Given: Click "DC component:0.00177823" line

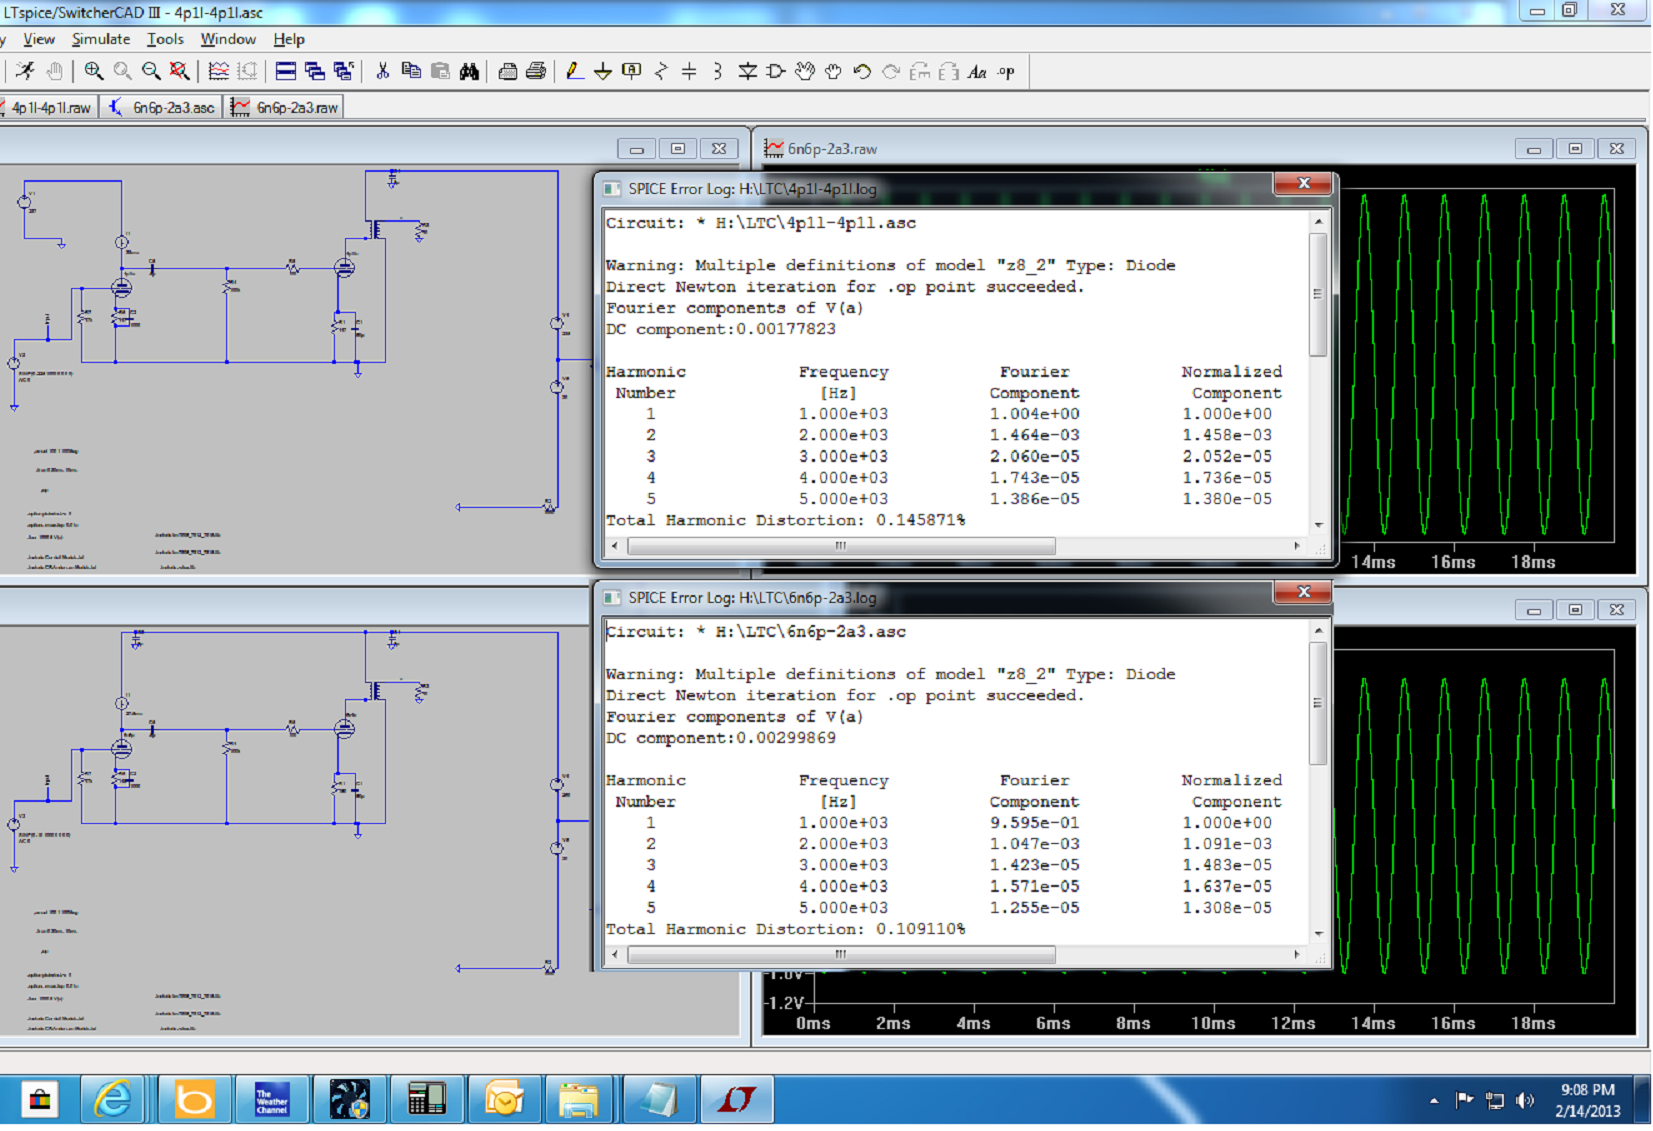Looking at the screenshot, I should (721, 330).
